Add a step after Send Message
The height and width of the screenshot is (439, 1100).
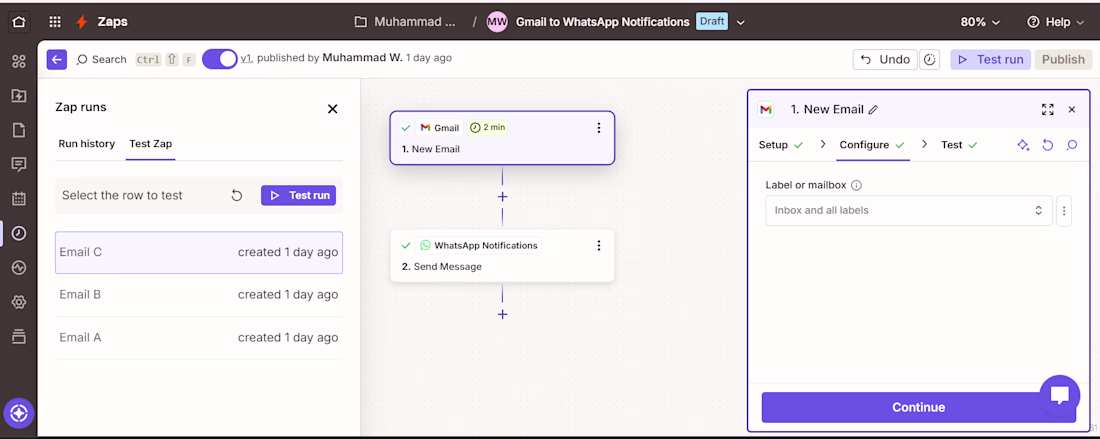coord(502,314)
